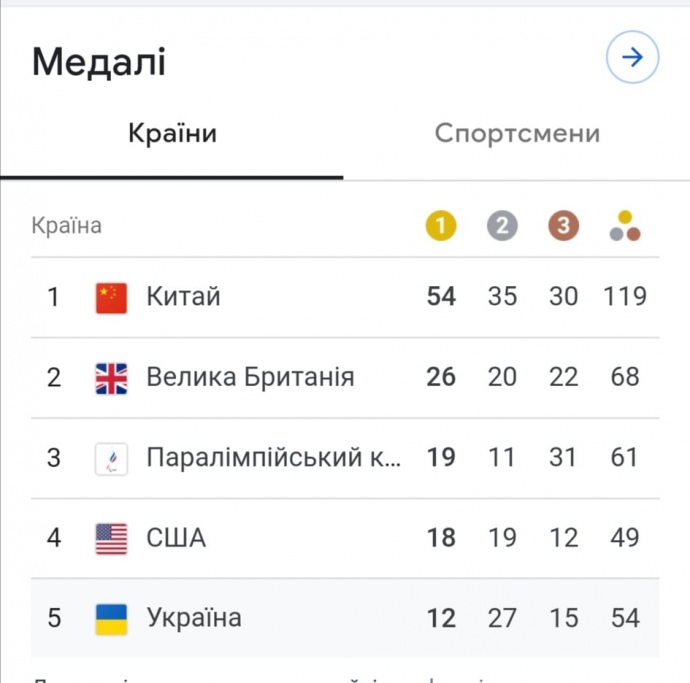Click the Країна column header

click(66, 226)
